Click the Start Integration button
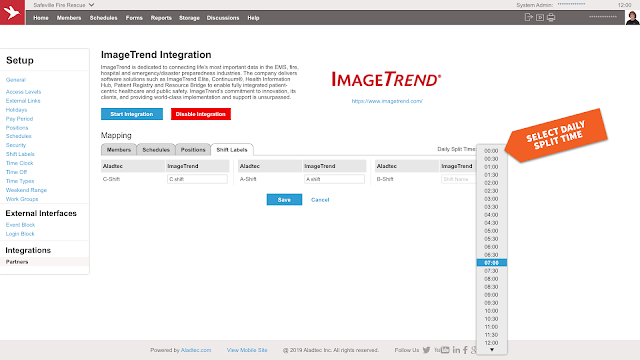The image size is (640, 360). tap(132, 114)
